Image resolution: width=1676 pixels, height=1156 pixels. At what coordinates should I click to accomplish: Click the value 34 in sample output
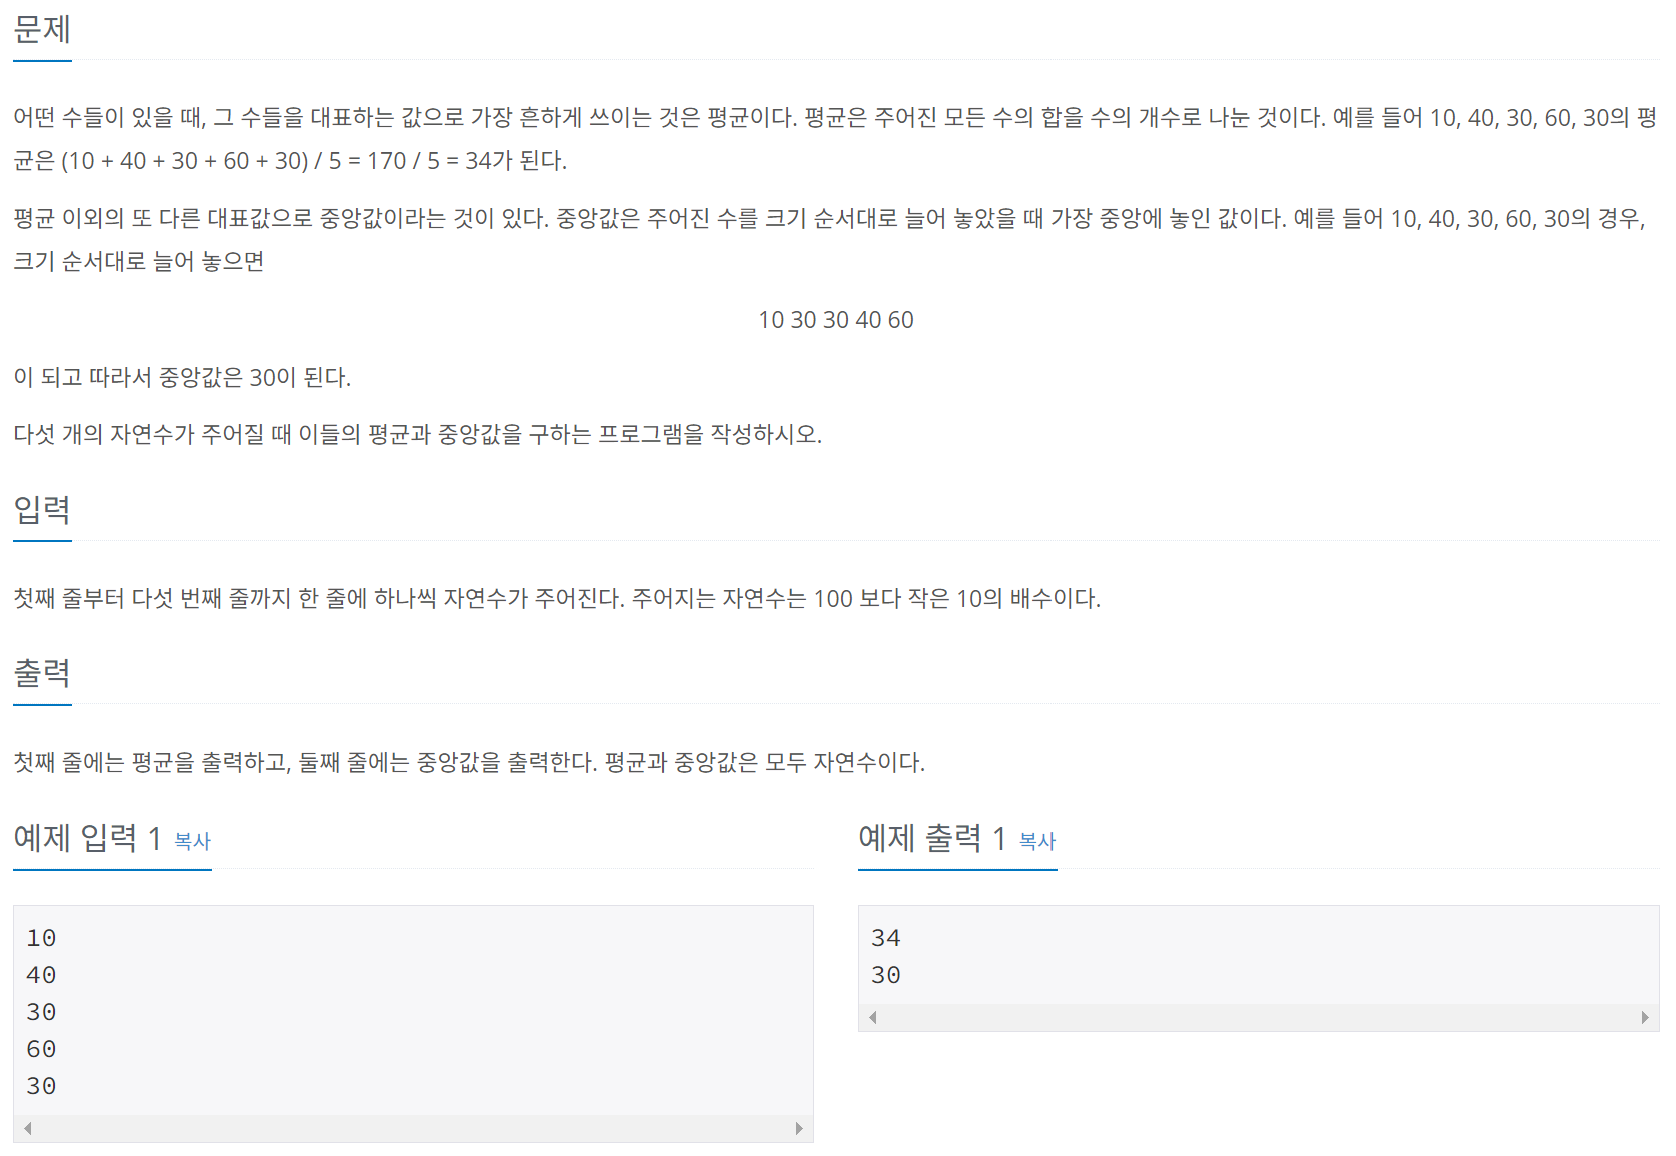[886, 938]
